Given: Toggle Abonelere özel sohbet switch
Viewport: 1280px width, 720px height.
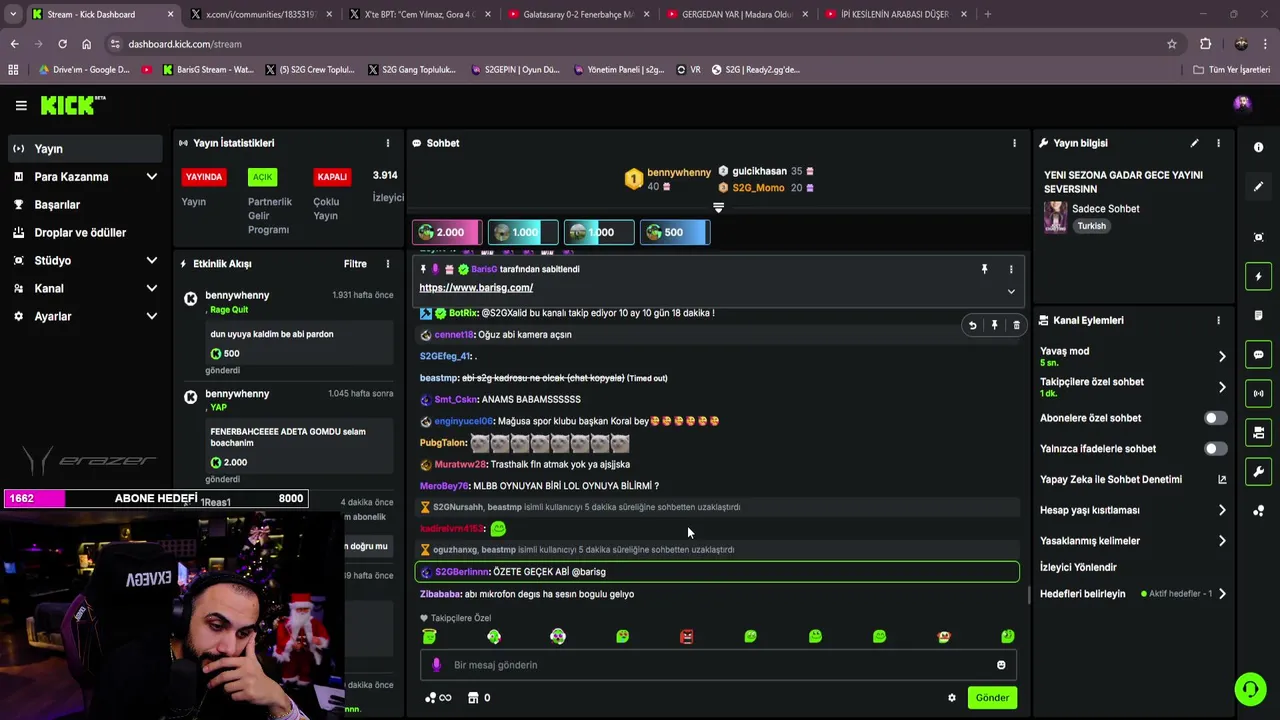Looking at the screenshot, I should click(1215, 418).
